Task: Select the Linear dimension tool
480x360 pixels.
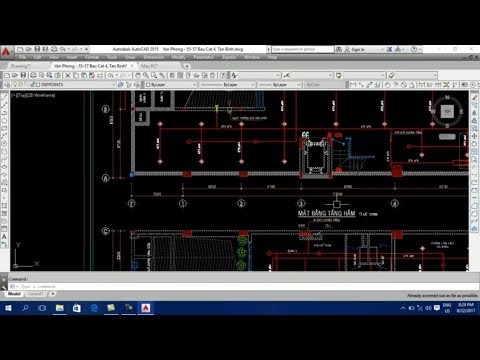Action: click(353, 85)
